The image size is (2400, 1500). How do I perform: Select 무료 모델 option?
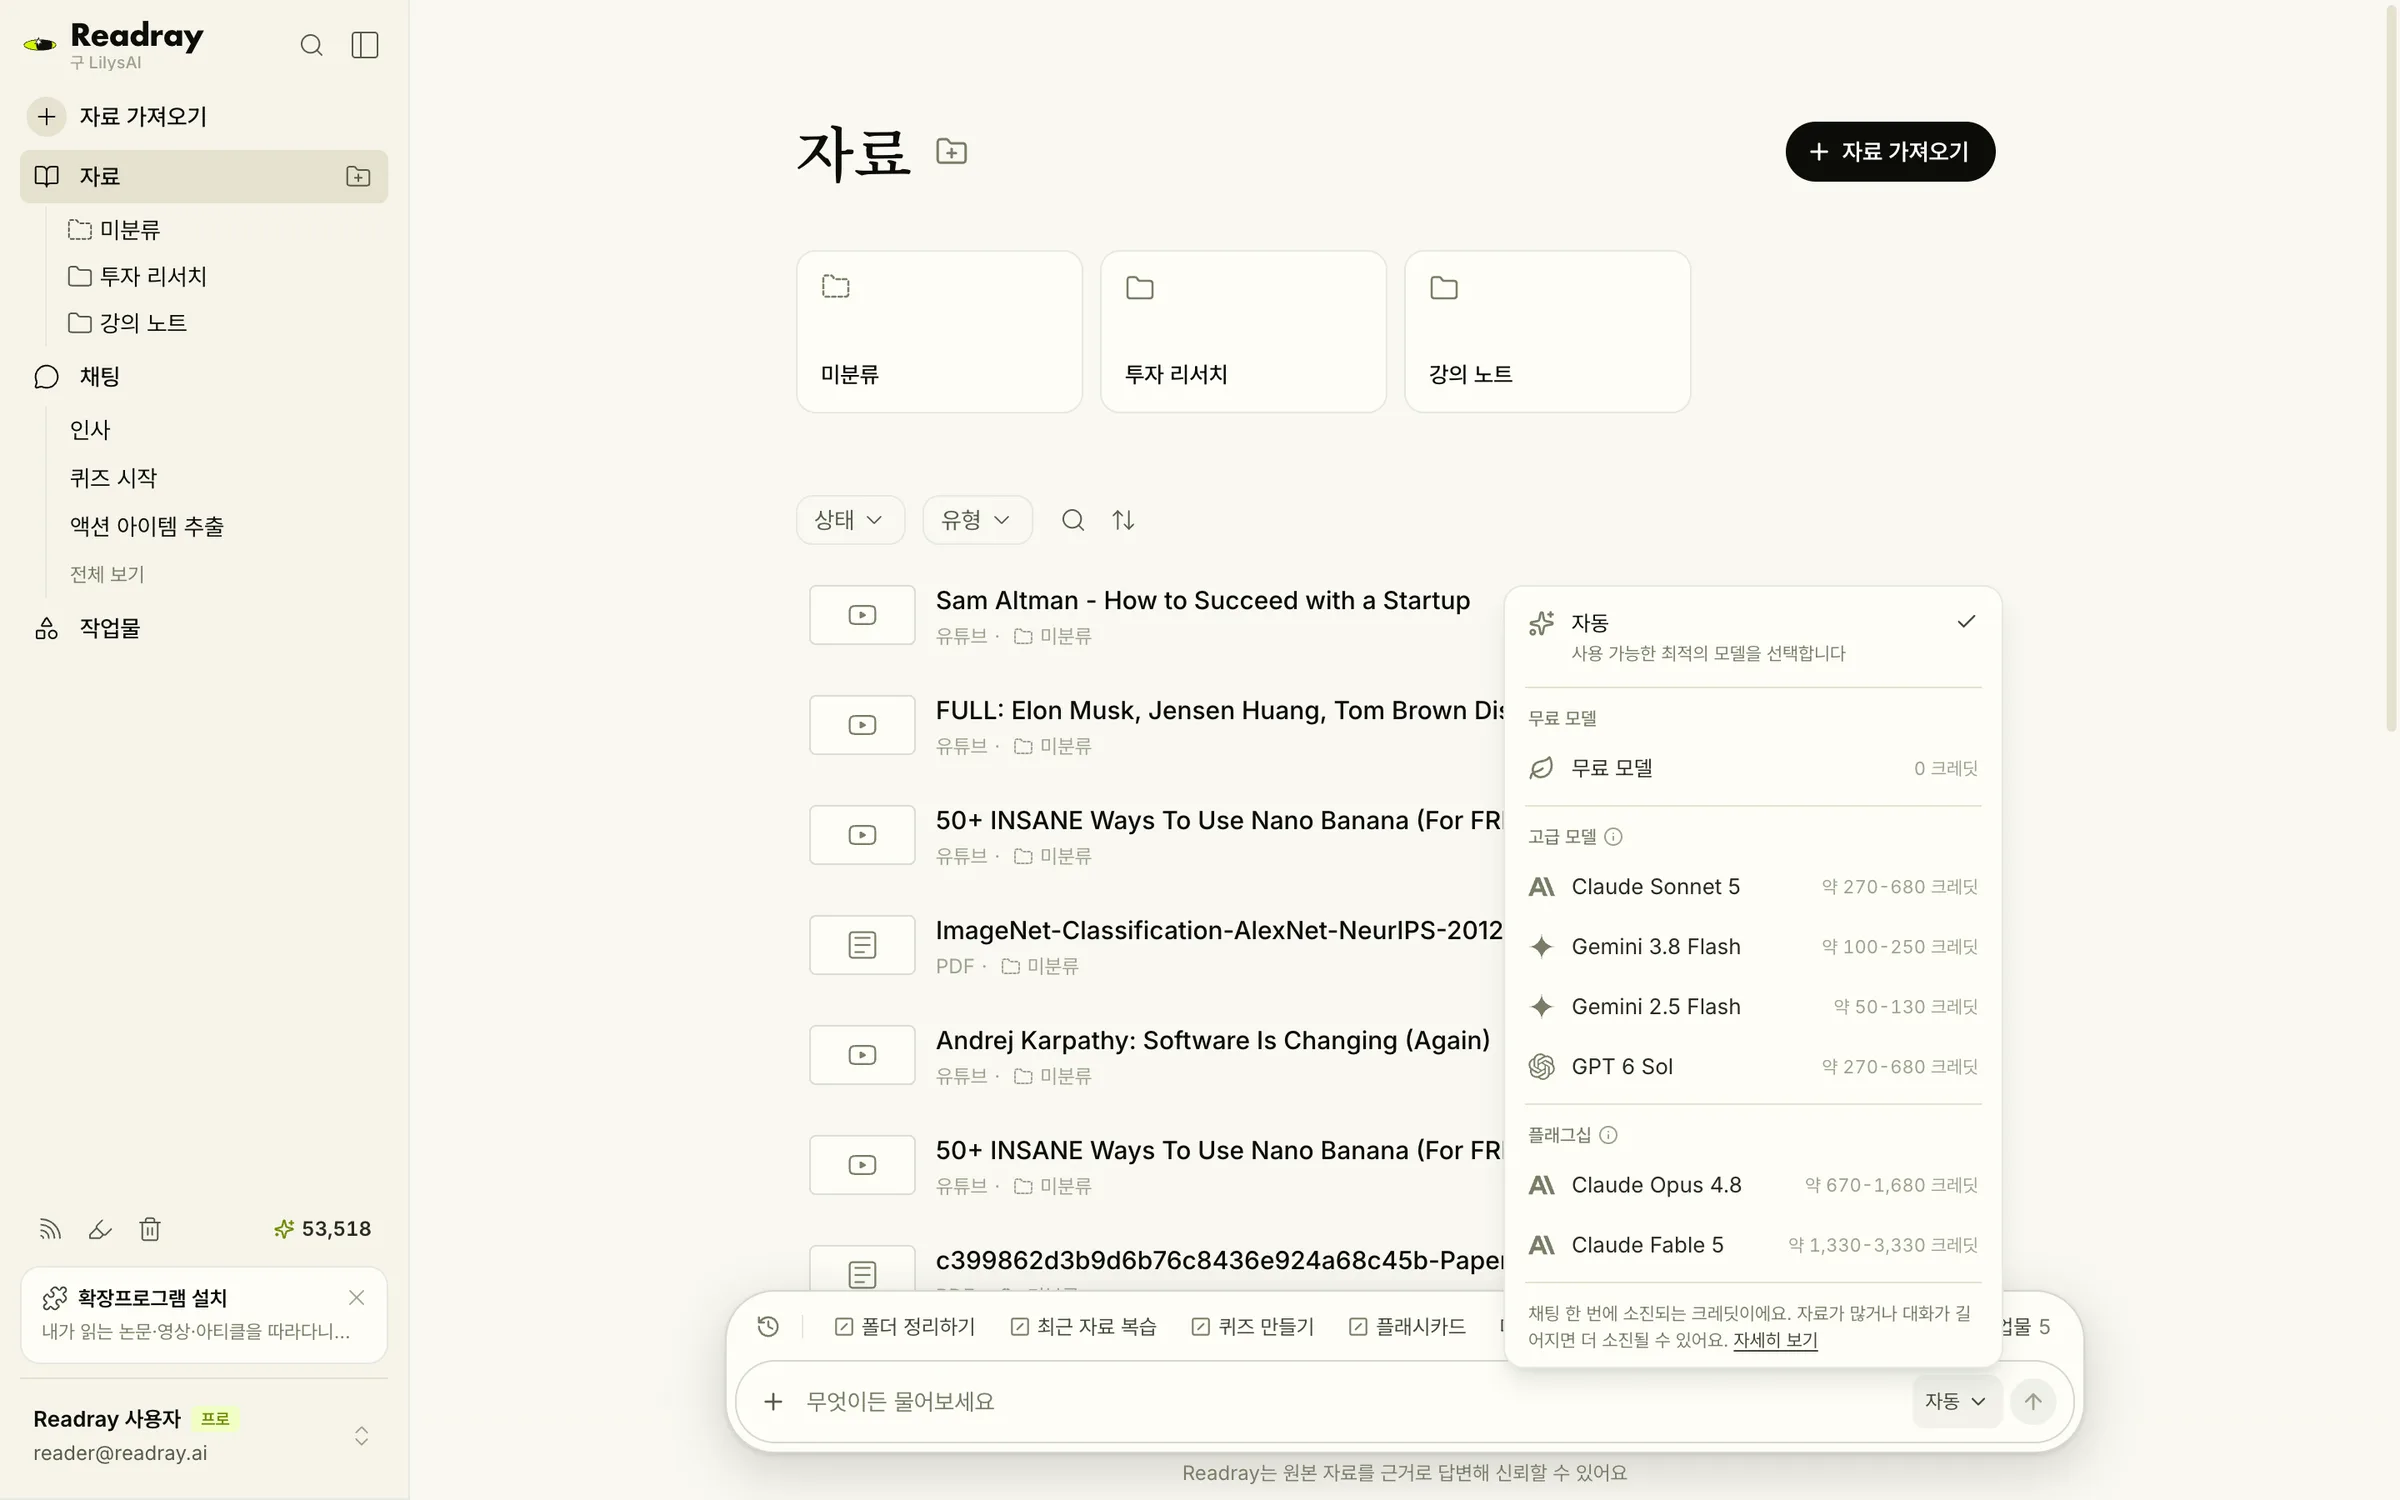click(x=1753, y=768)
